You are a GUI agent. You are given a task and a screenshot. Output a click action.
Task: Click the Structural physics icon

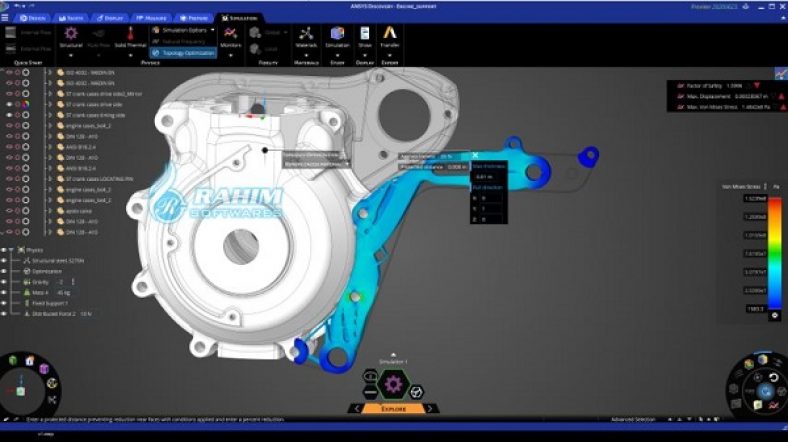(71, 34)
